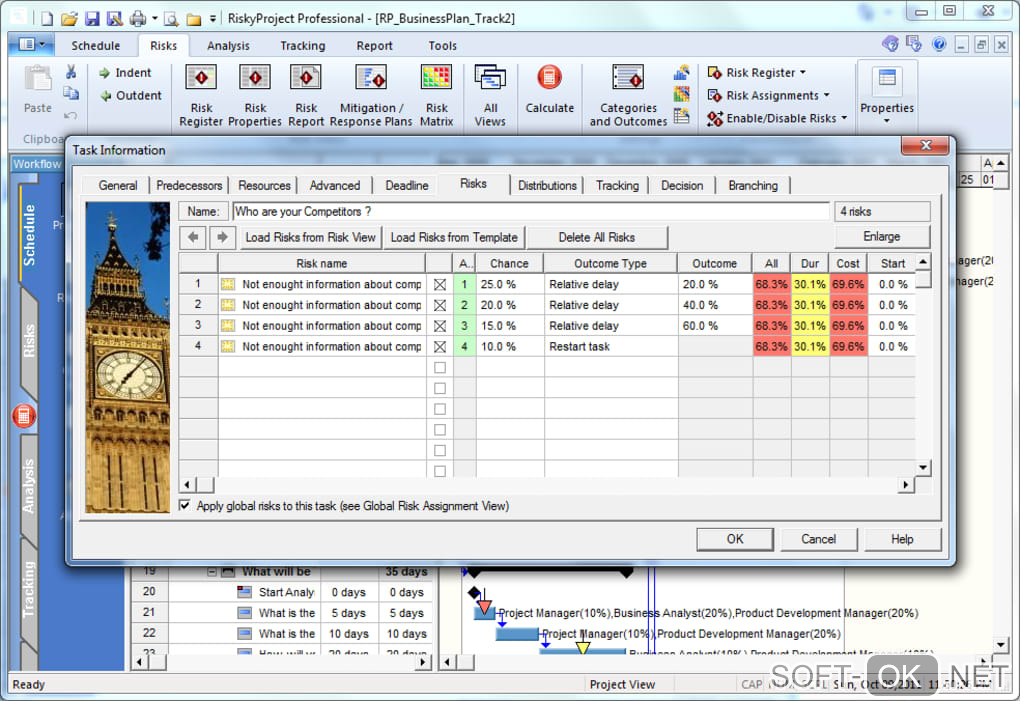Open the Risk Report ribbon icon
The width and height of the screenshot is (1020, 701).
(306, 95)
